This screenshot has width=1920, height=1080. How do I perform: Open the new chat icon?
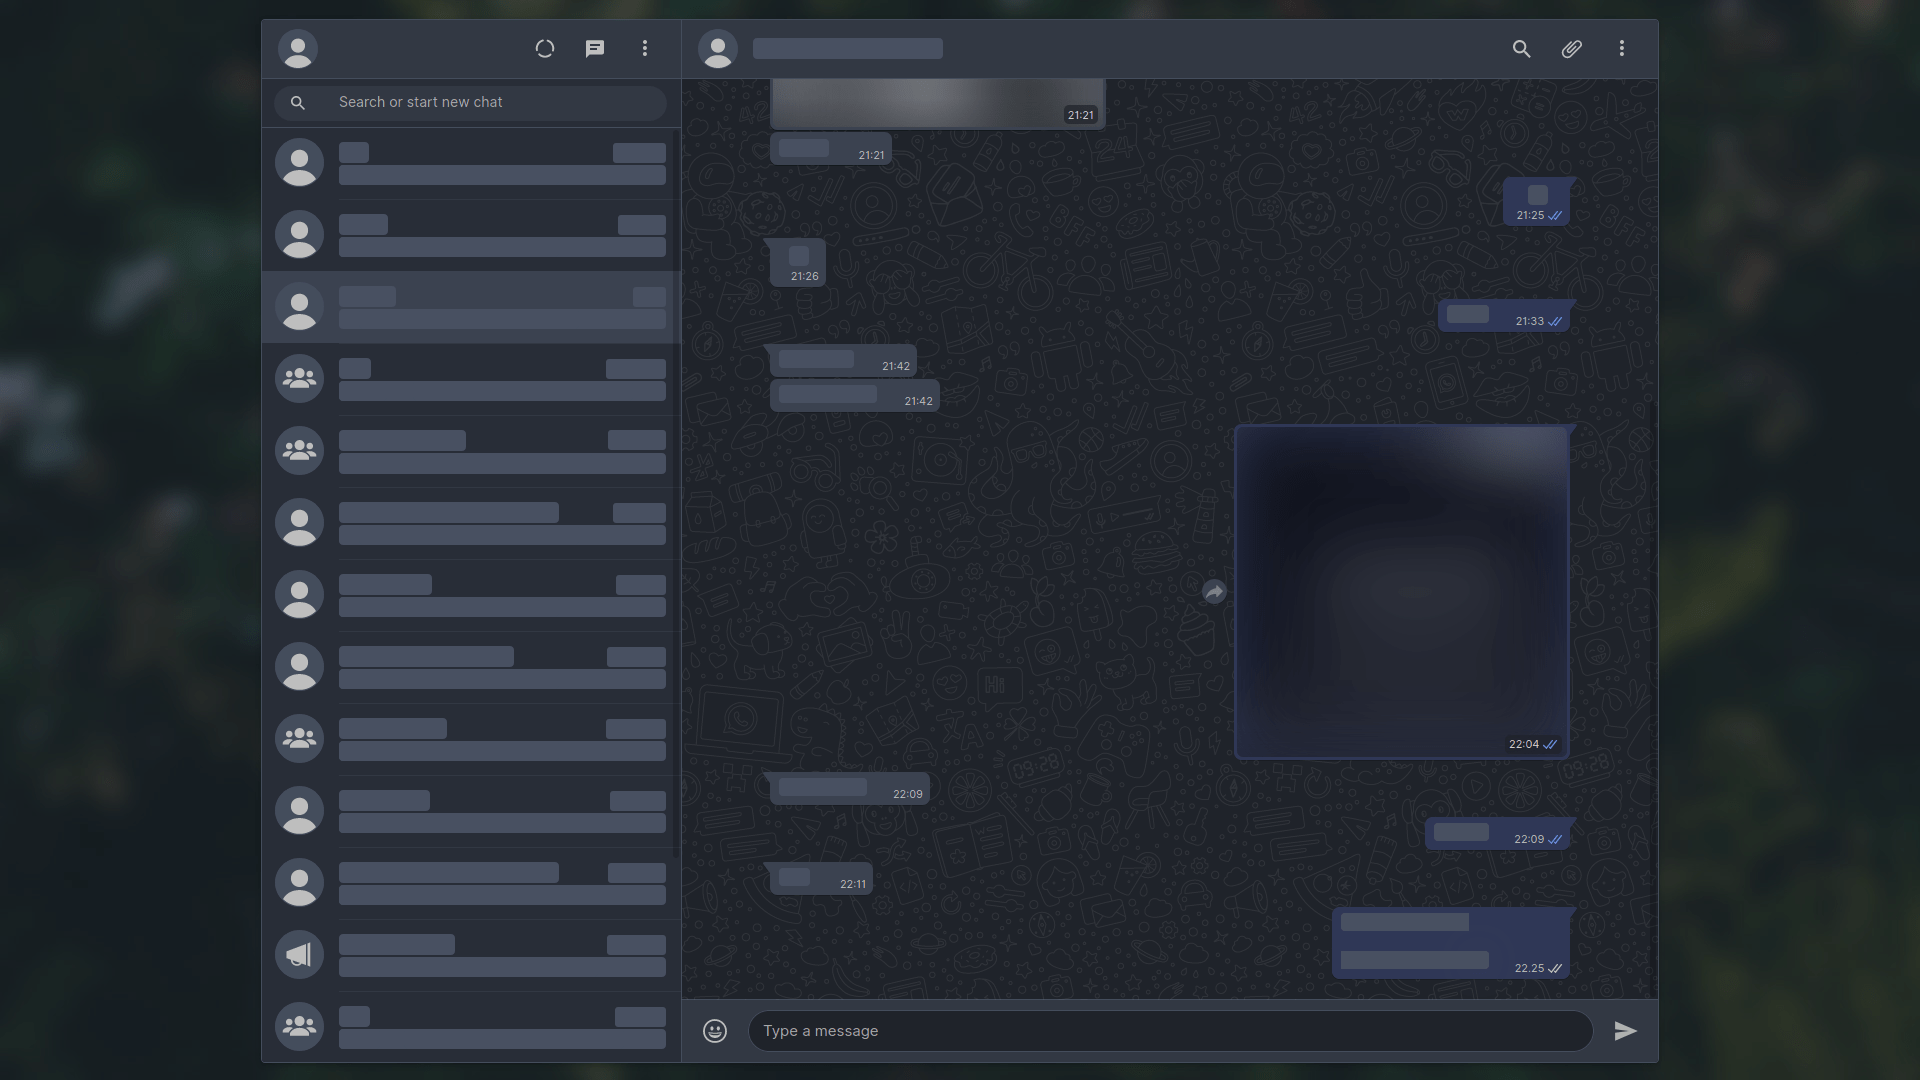[x=595, y=49]
